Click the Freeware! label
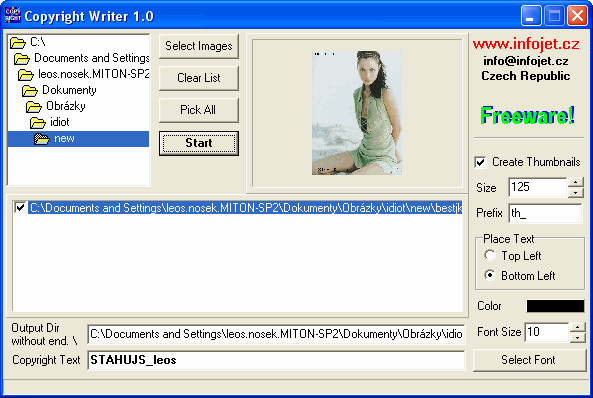This screenshot has height=398, width=593. [x=527, y=115]
